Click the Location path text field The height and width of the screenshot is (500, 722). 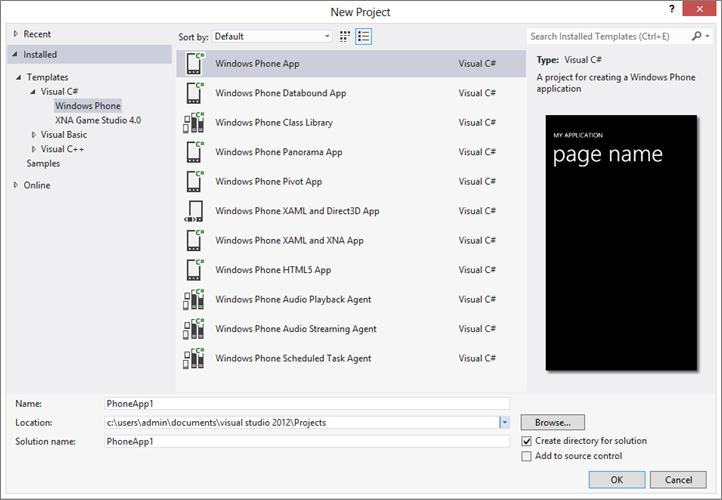(x=302, y=422)
